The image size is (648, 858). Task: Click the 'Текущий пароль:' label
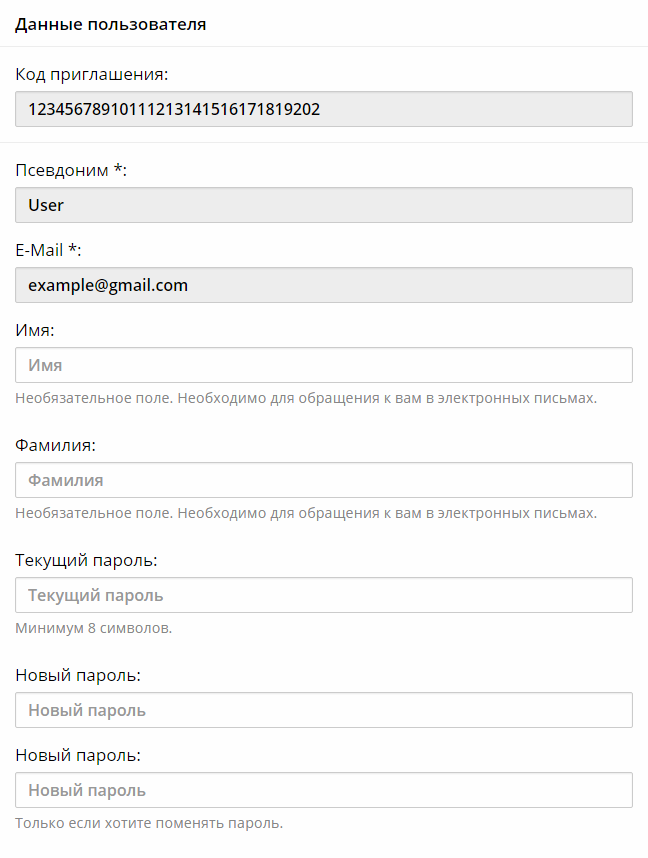tap(86, 560)
